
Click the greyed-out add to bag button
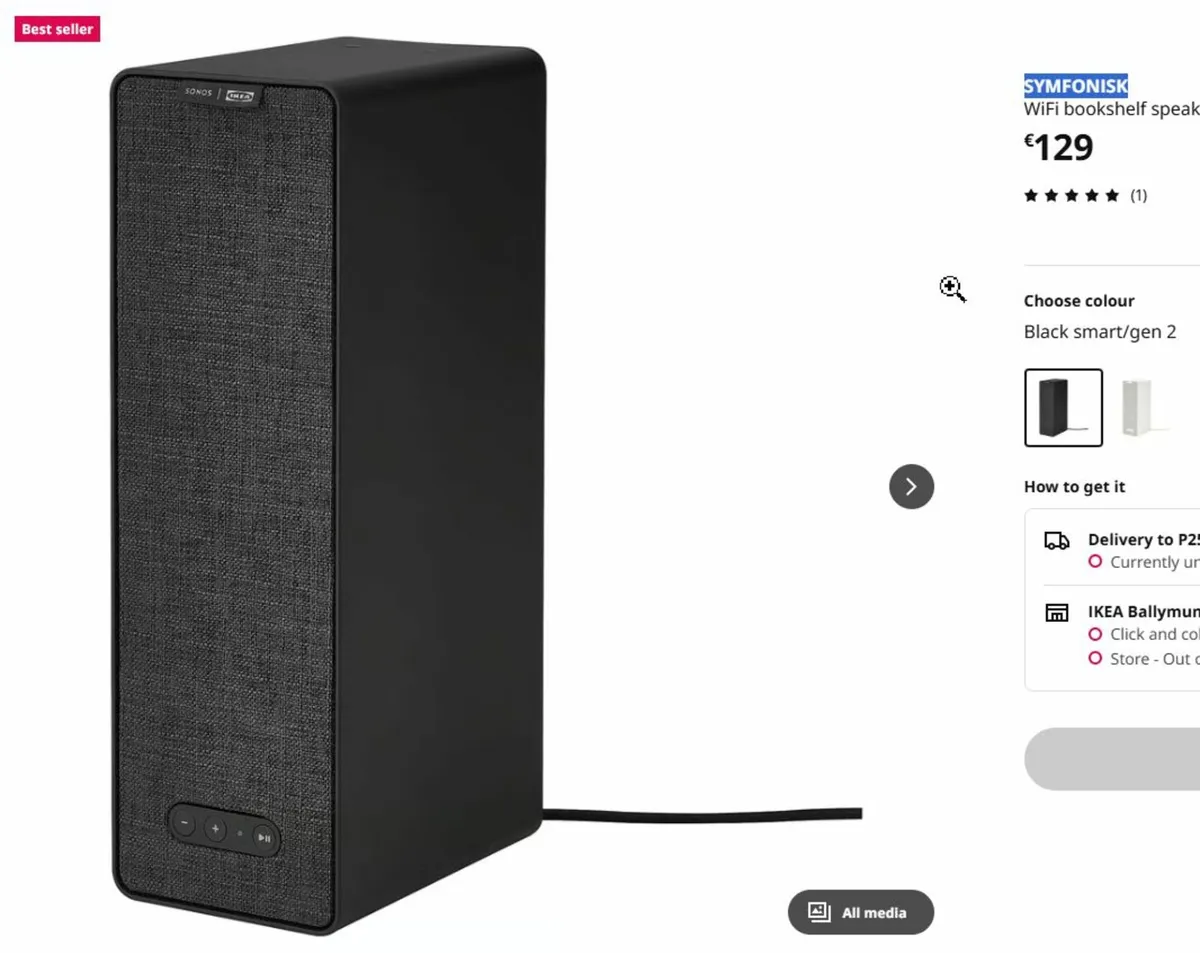tap(1112, 759)
